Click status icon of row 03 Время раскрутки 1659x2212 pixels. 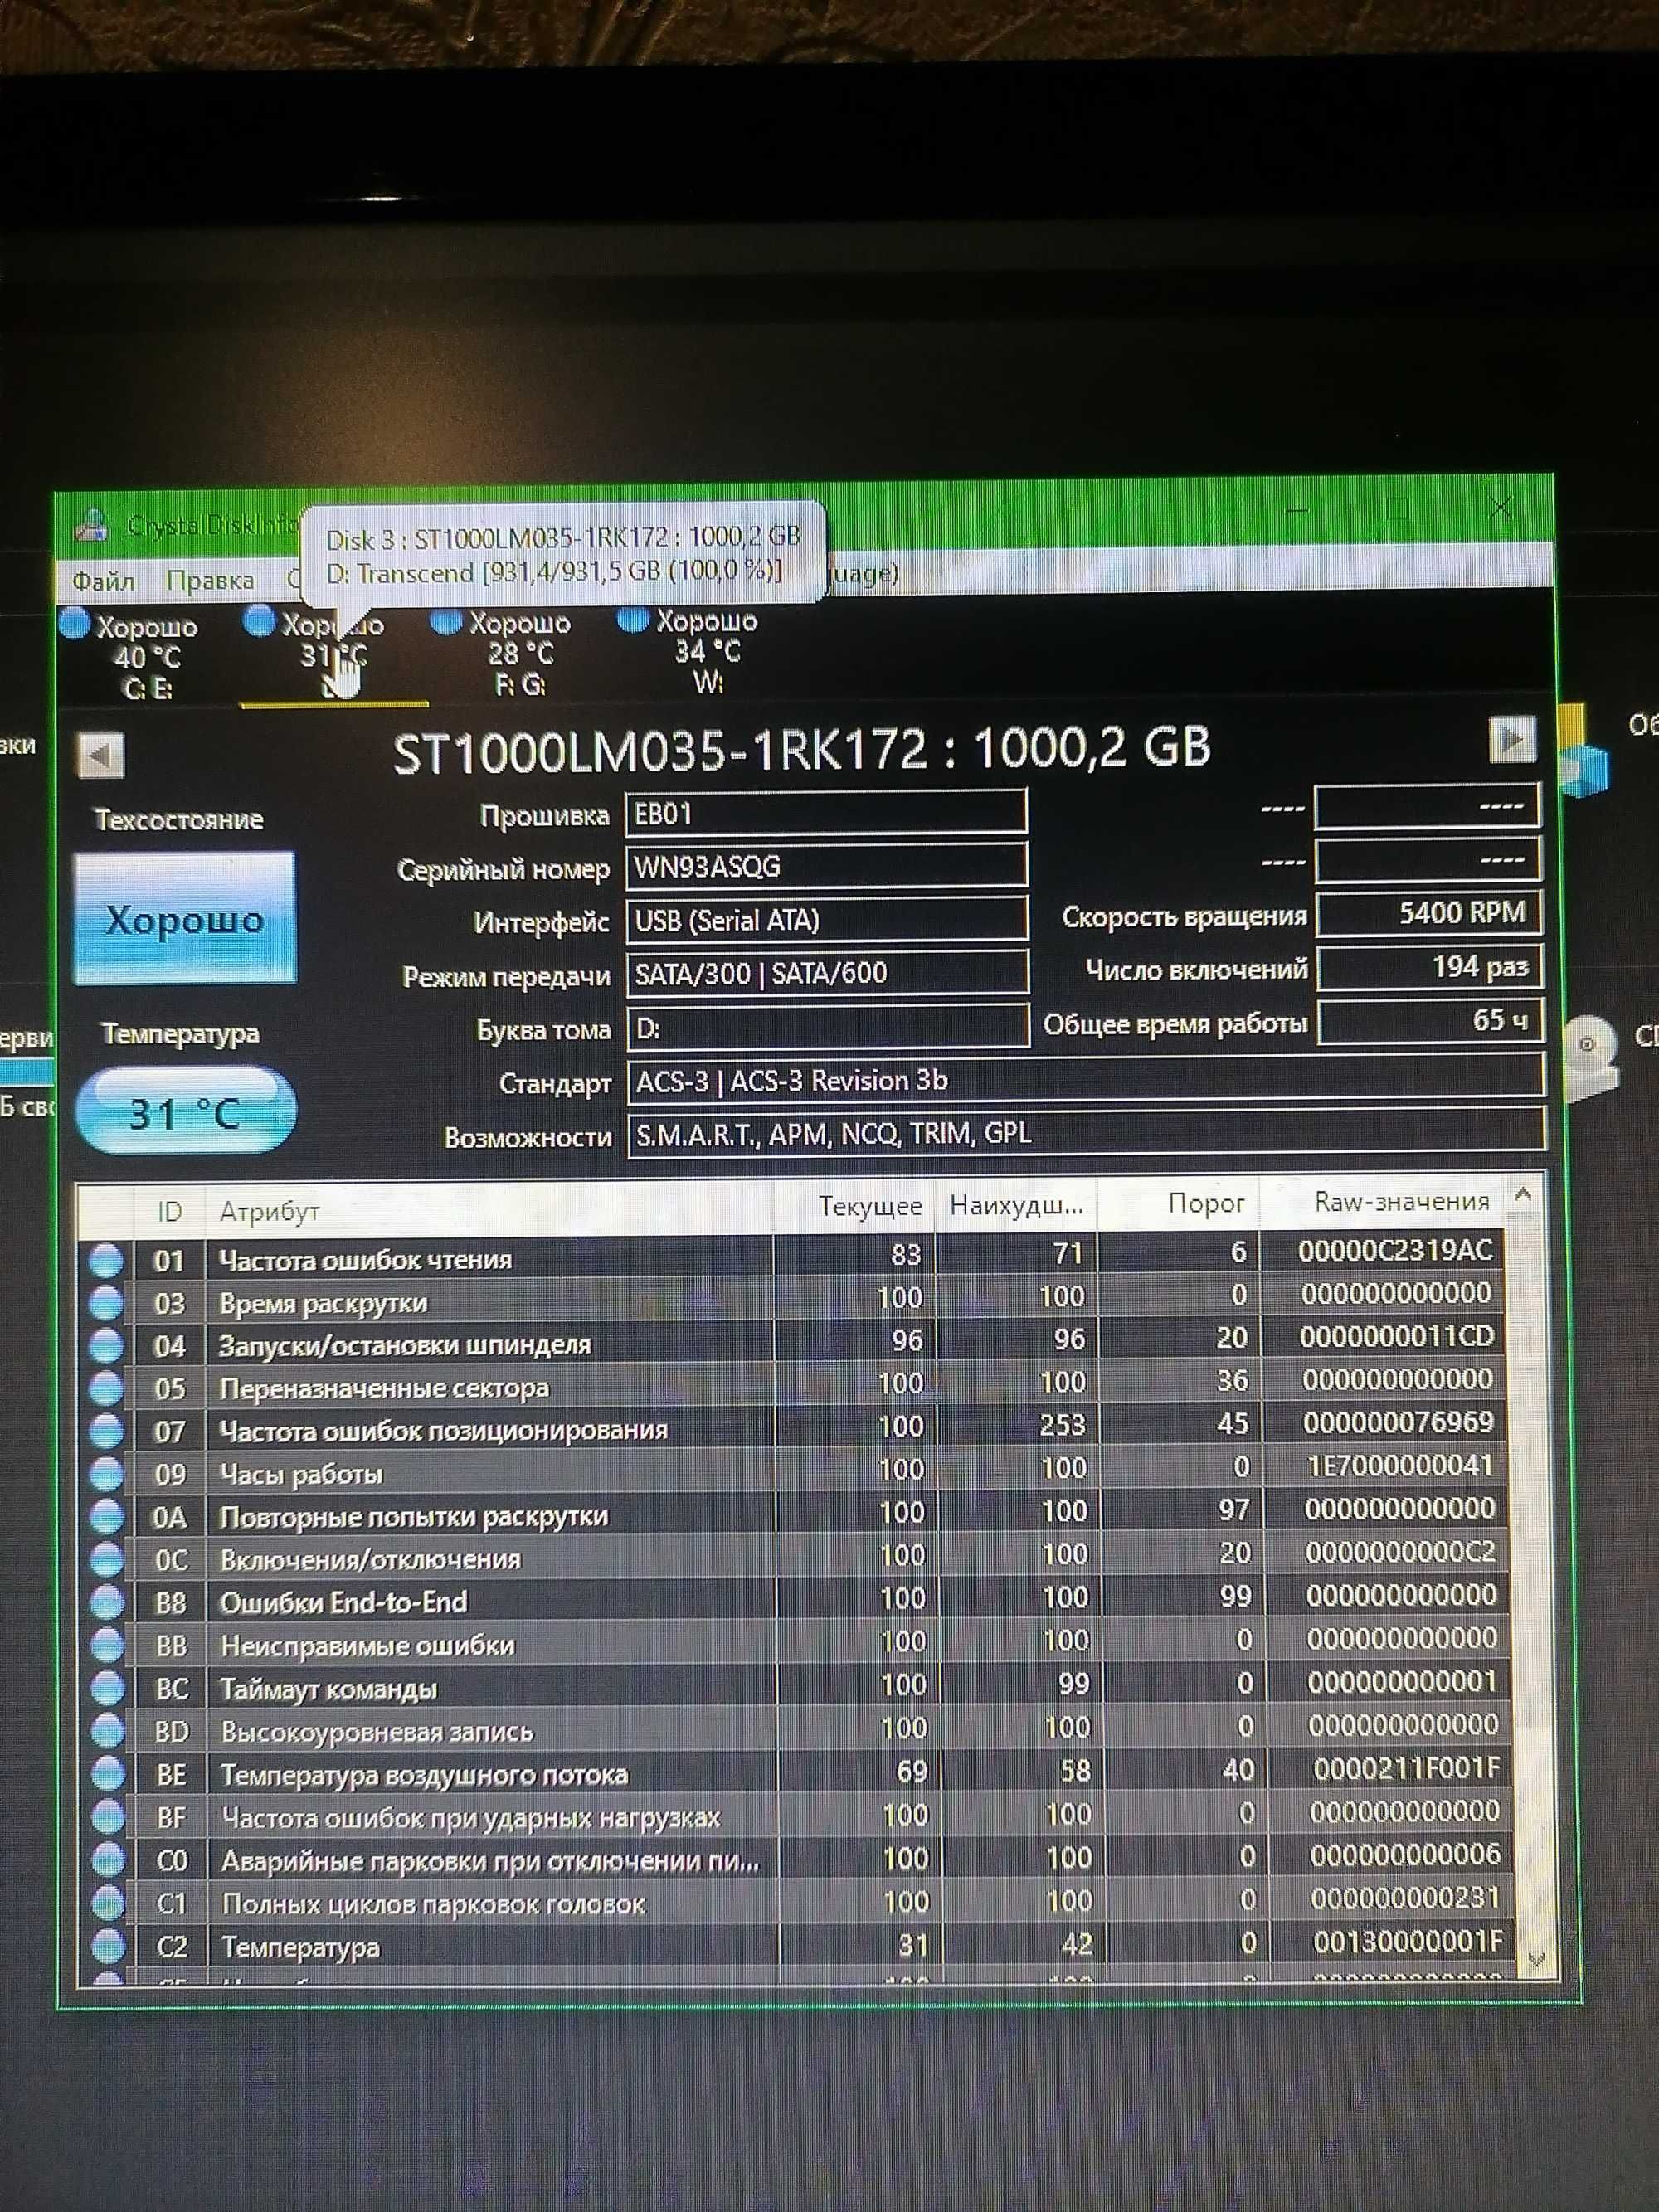pyautogui.click(x=105, y=1303)
